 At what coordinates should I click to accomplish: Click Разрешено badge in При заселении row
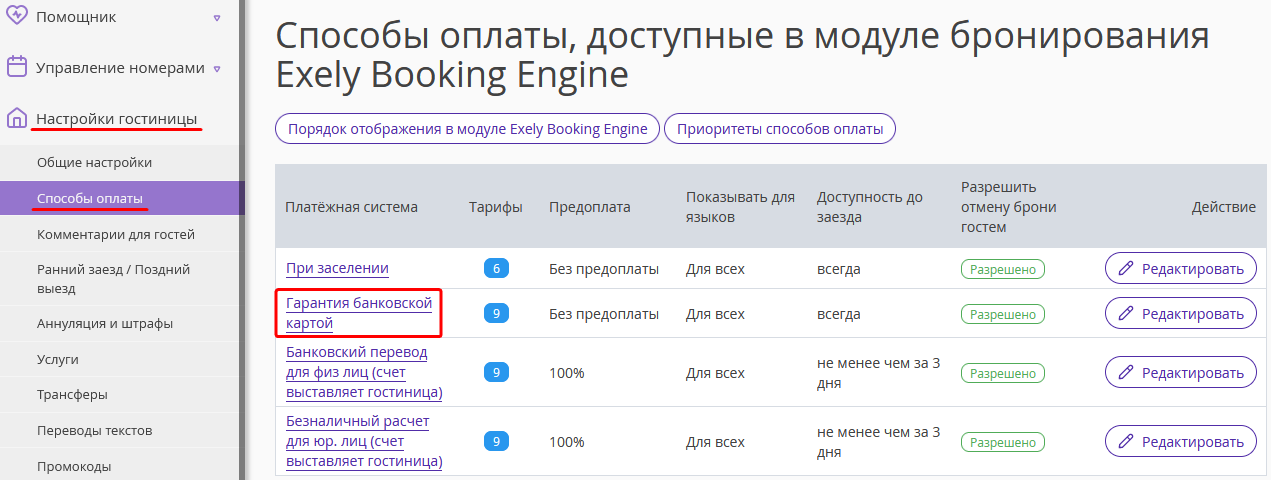[x=1002, y=269]
